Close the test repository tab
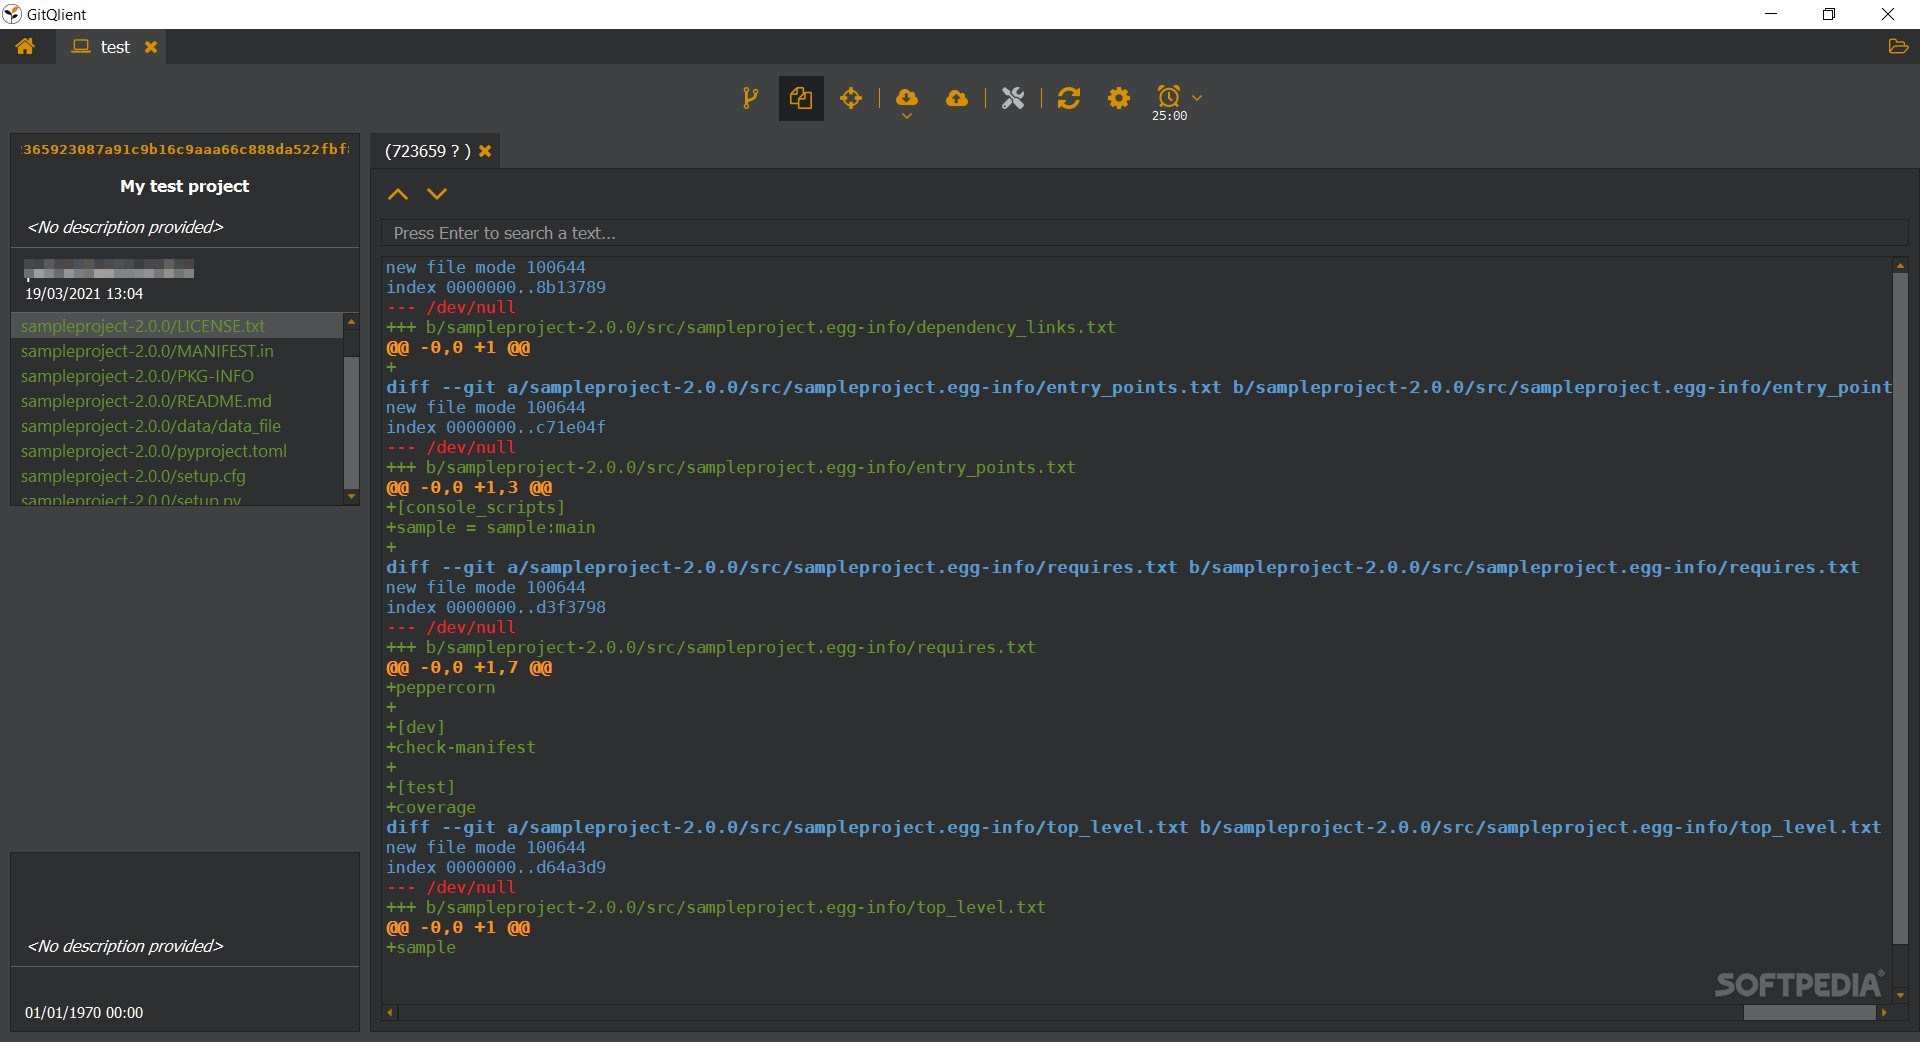Viewport: 1920px width, 1042px height. click(151, 47)
